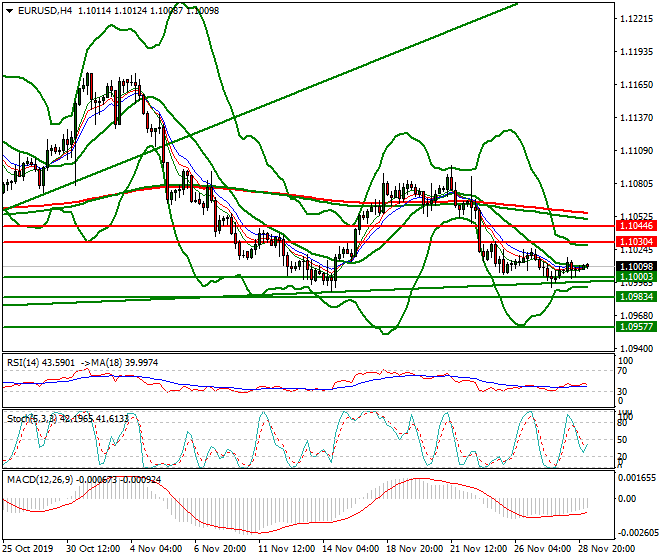
Task: Click the 14 Nov 04:00 time label
Action: 351,549
